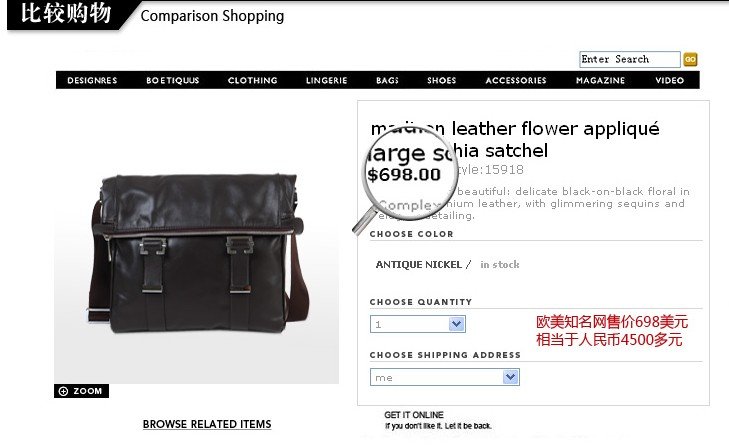Open ACCESSORIES in the navigation bar
Screen dimensions: 729x445
point(516,80)
